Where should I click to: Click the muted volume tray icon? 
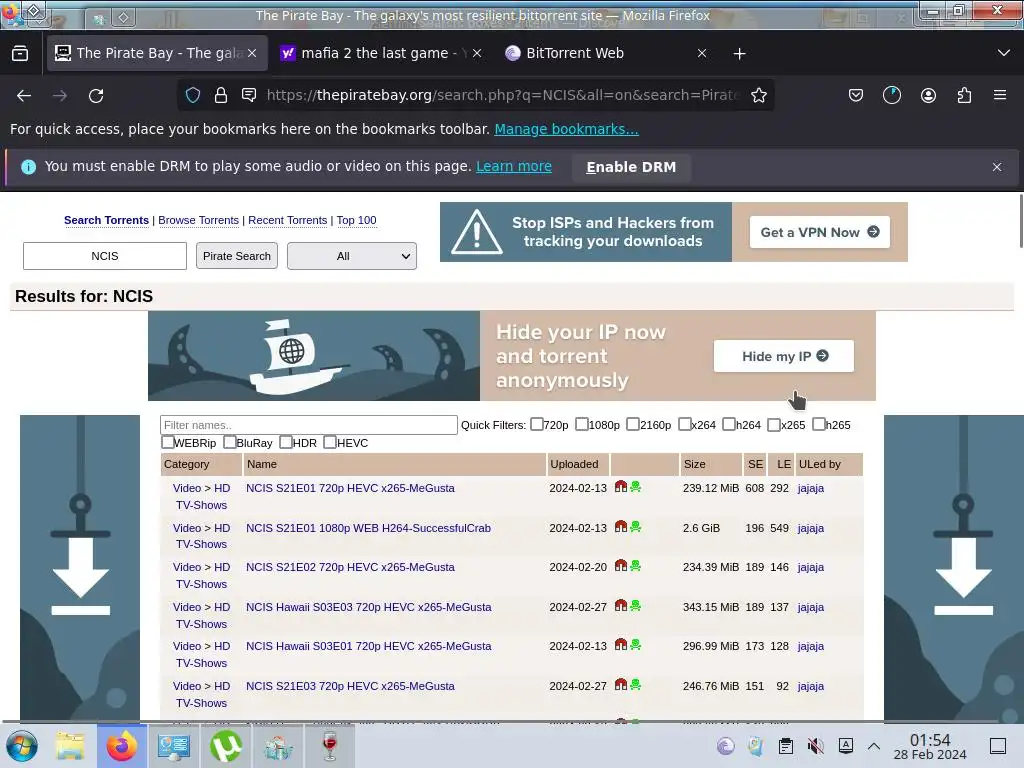pyautogui.click(x=816, y=746)
